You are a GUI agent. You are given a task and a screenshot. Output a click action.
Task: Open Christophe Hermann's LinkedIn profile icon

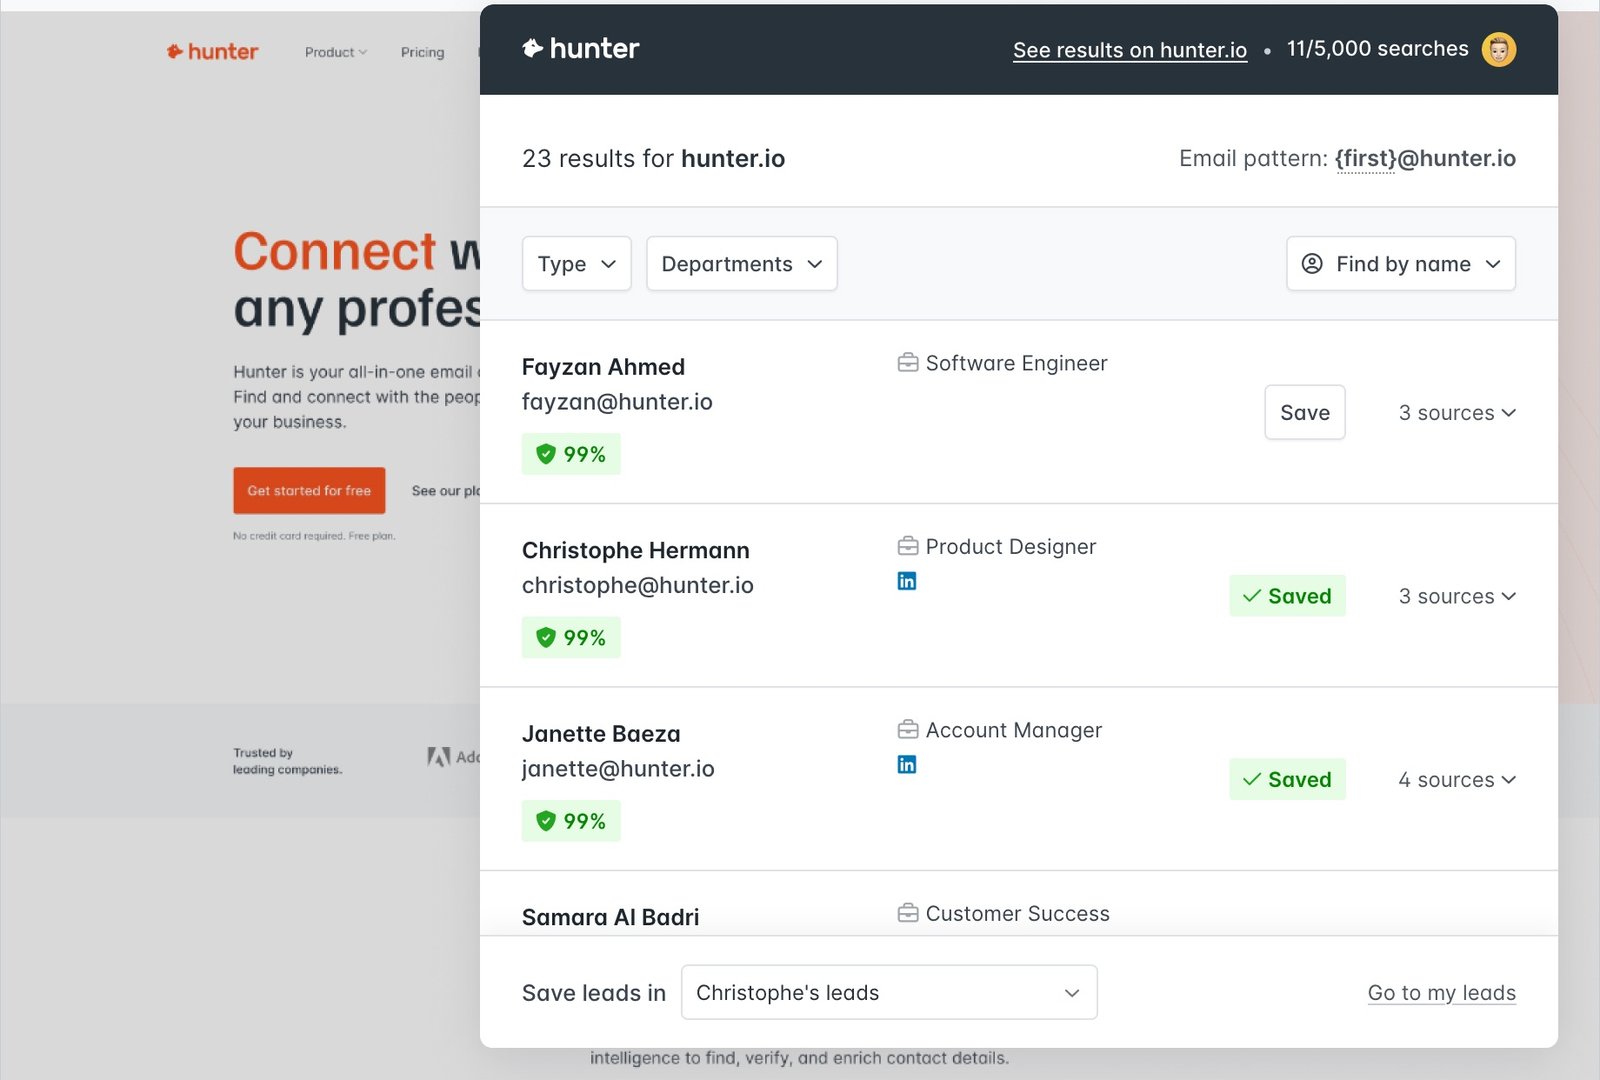(907, 580)
